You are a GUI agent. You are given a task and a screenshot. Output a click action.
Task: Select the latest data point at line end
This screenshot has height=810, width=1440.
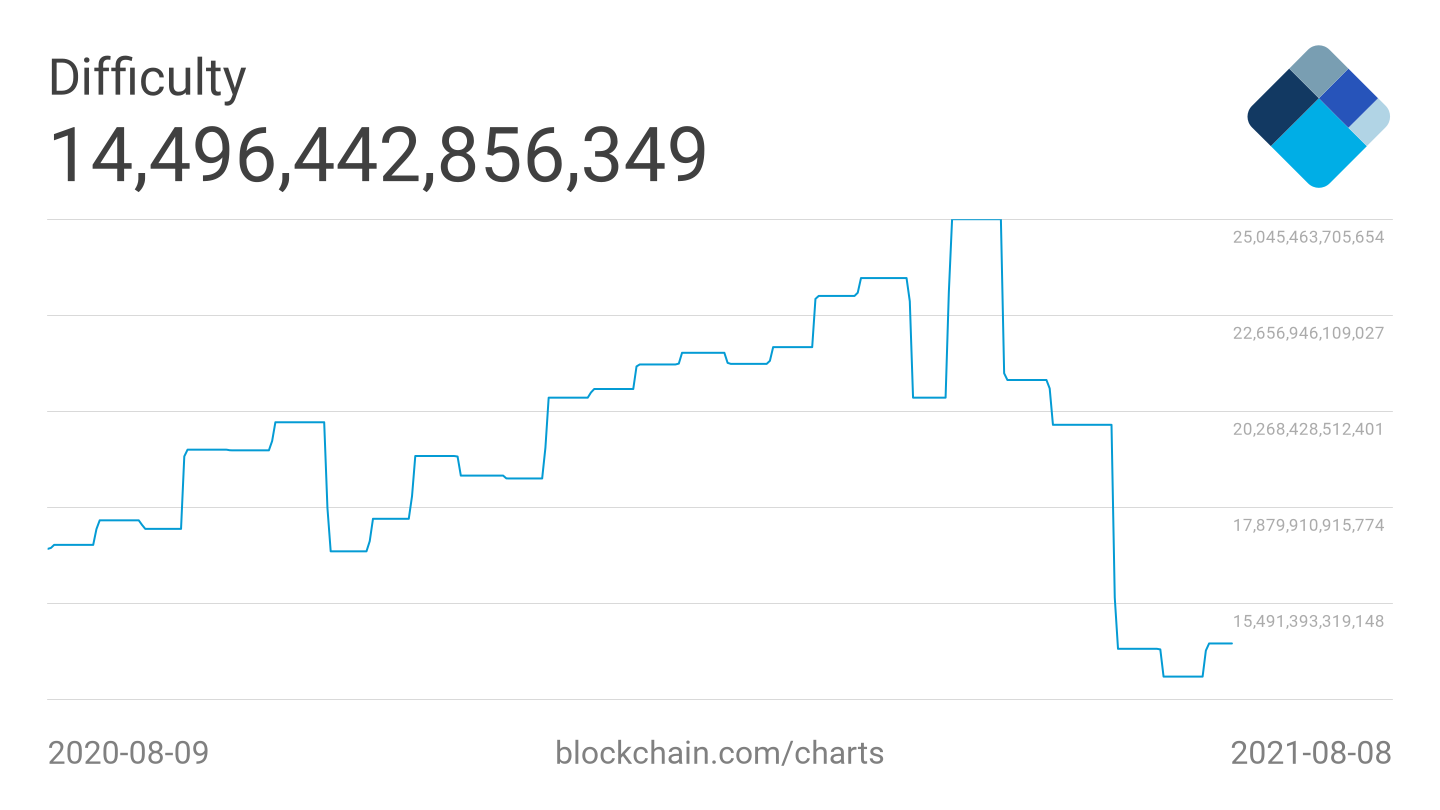pyautogui.click(x=1231, y=643)
